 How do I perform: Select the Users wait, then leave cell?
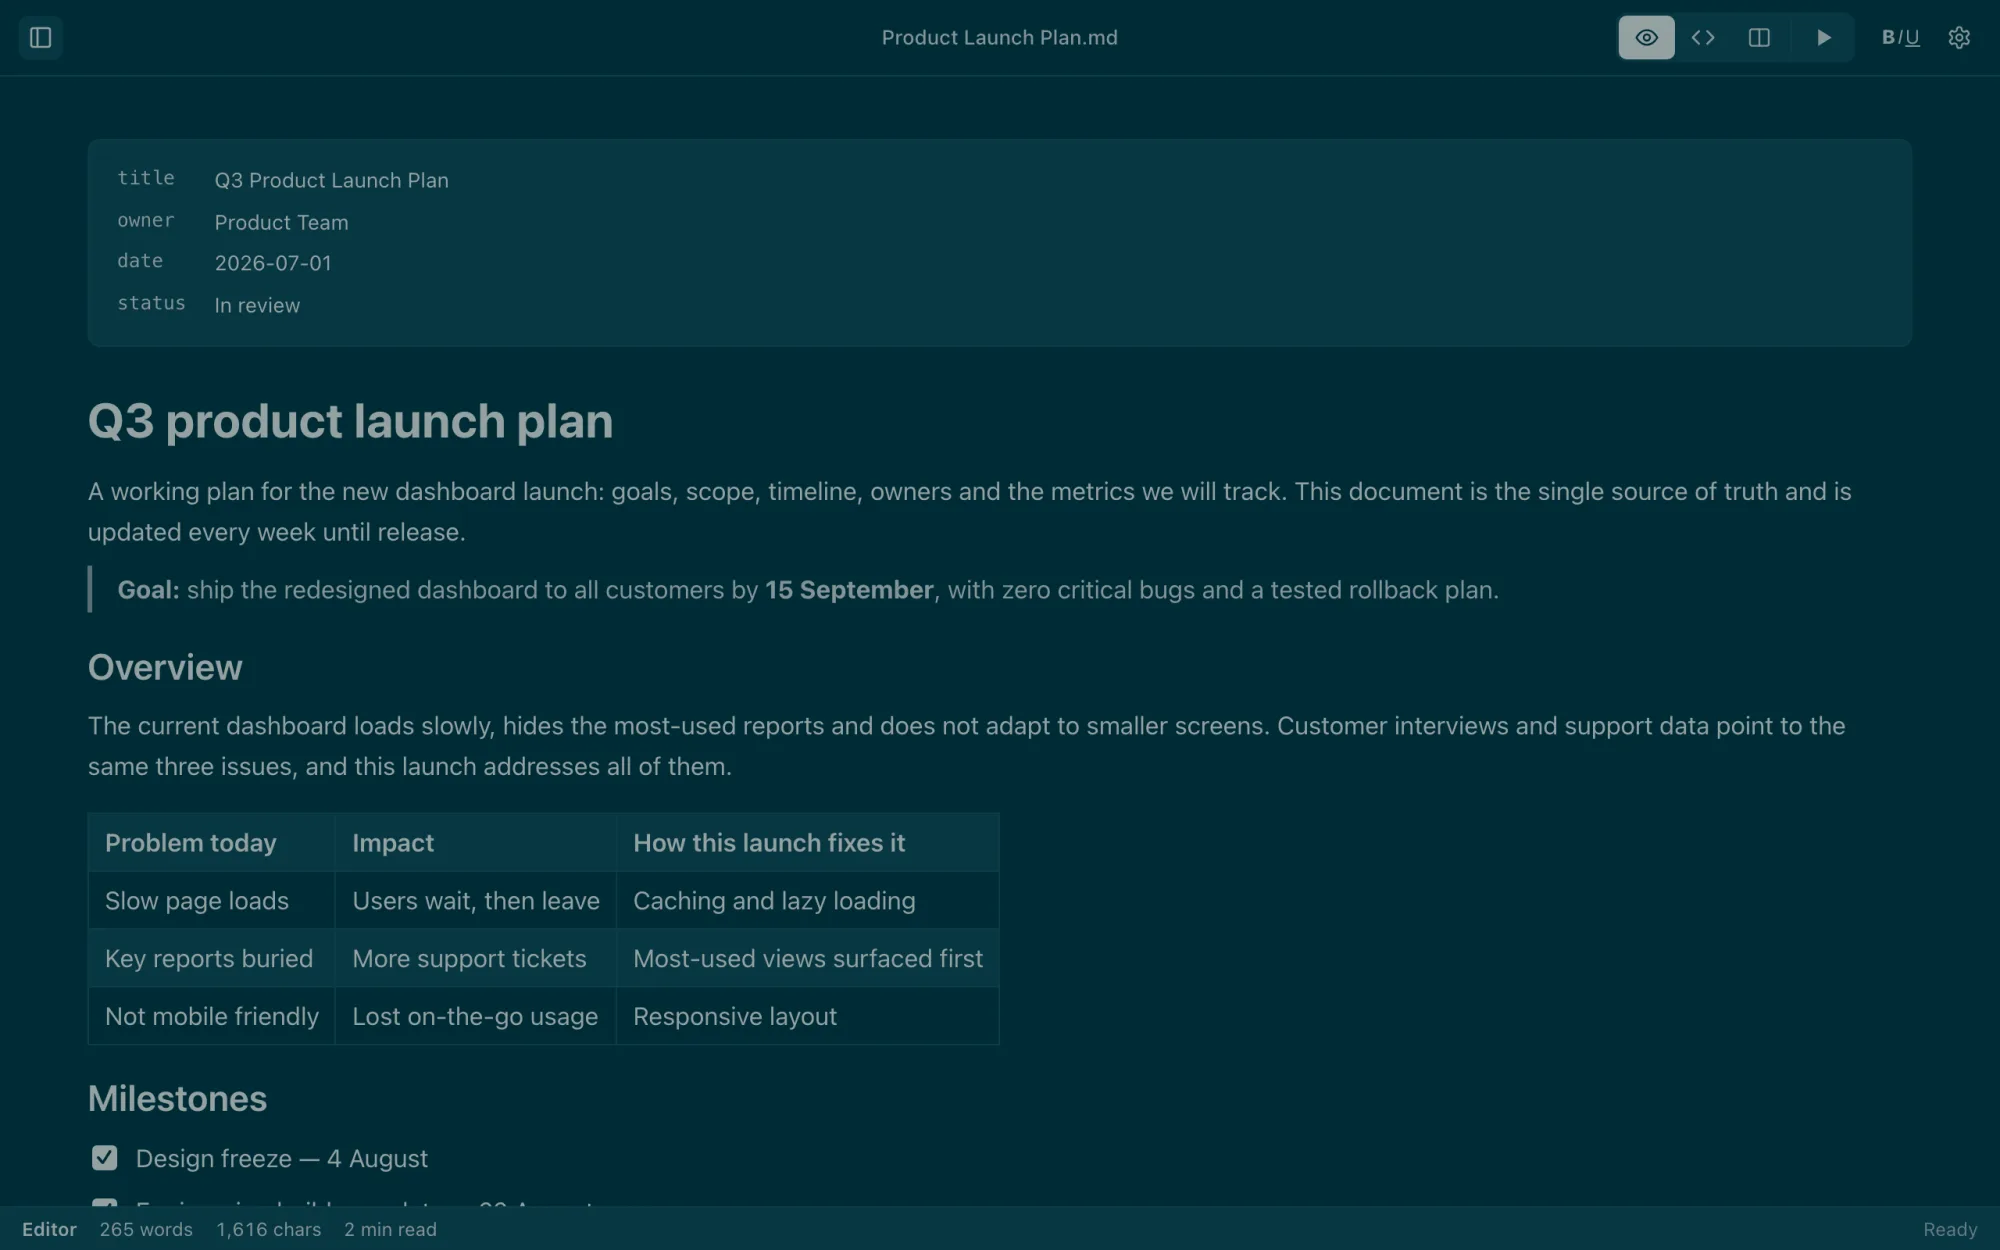475,901
